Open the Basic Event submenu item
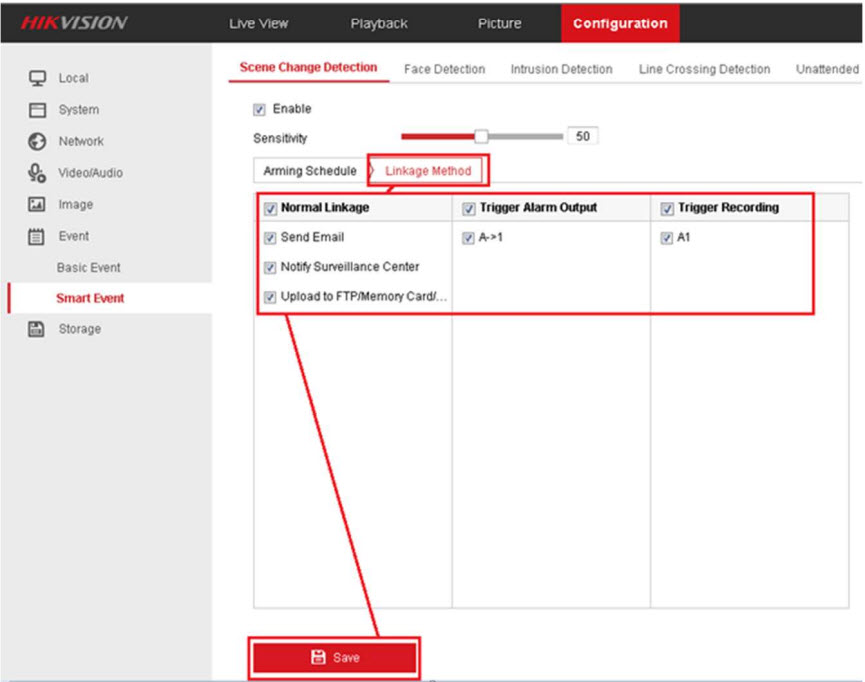 [88, 268]
